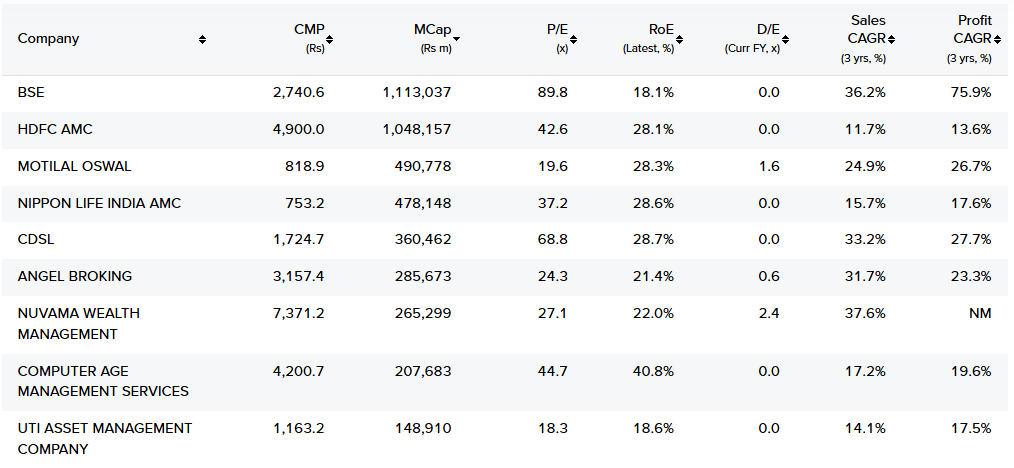Image resolution: width=1014 pixels, height=468 pixels.
Task: Open ANGEL BROKING company details
Action: point(75,276)
